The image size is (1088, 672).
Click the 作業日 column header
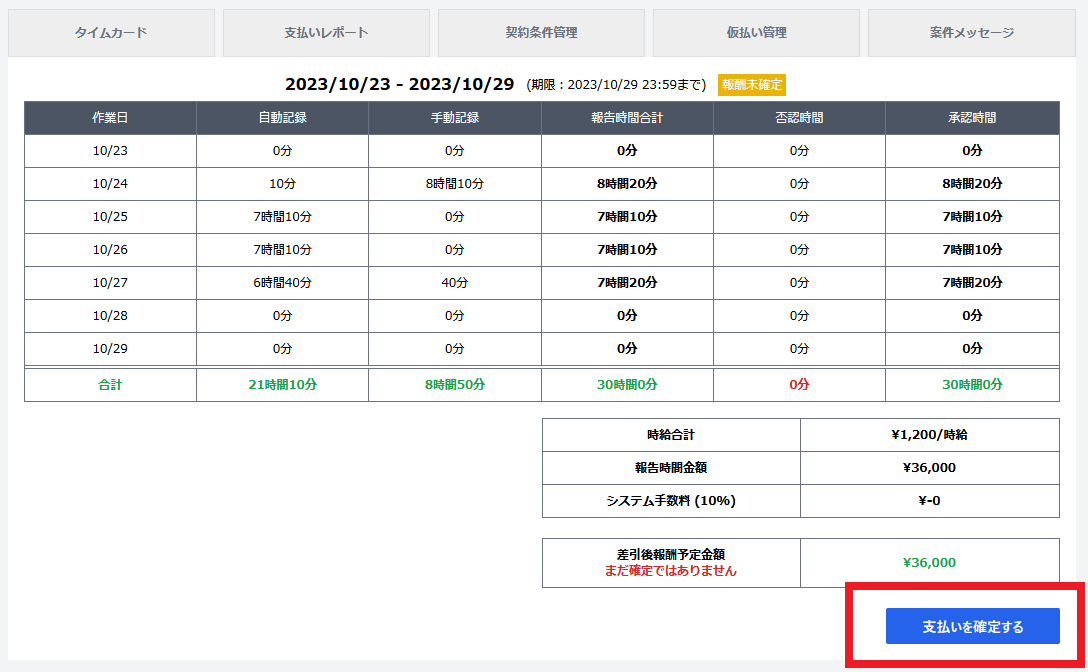(x=110, y=118)
